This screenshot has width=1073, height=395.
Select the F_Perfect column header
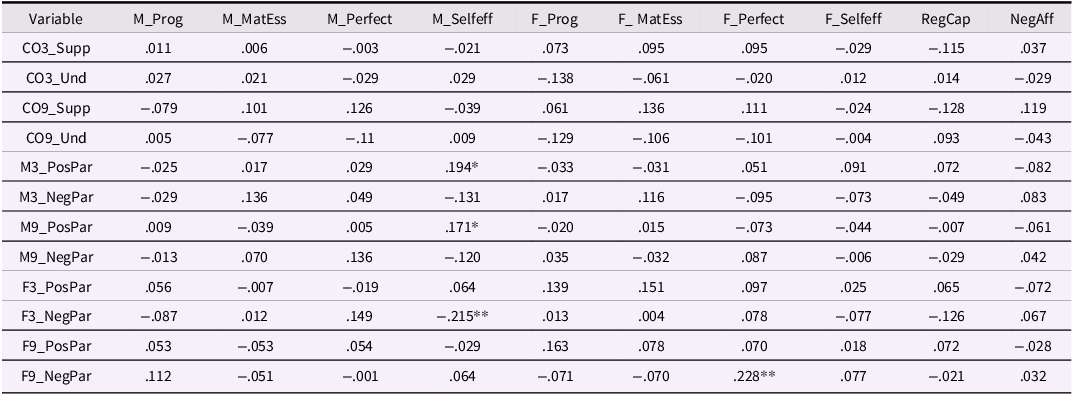(x=753, y=19)
